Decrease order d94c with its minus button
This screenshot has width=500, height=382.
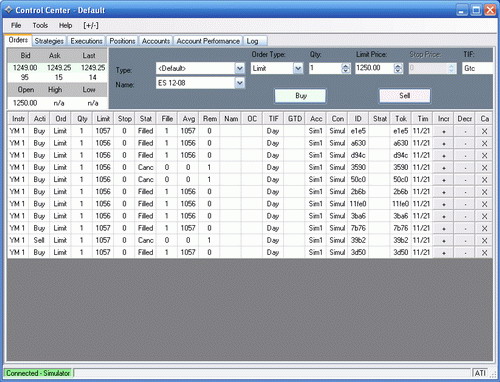point(465,156)
